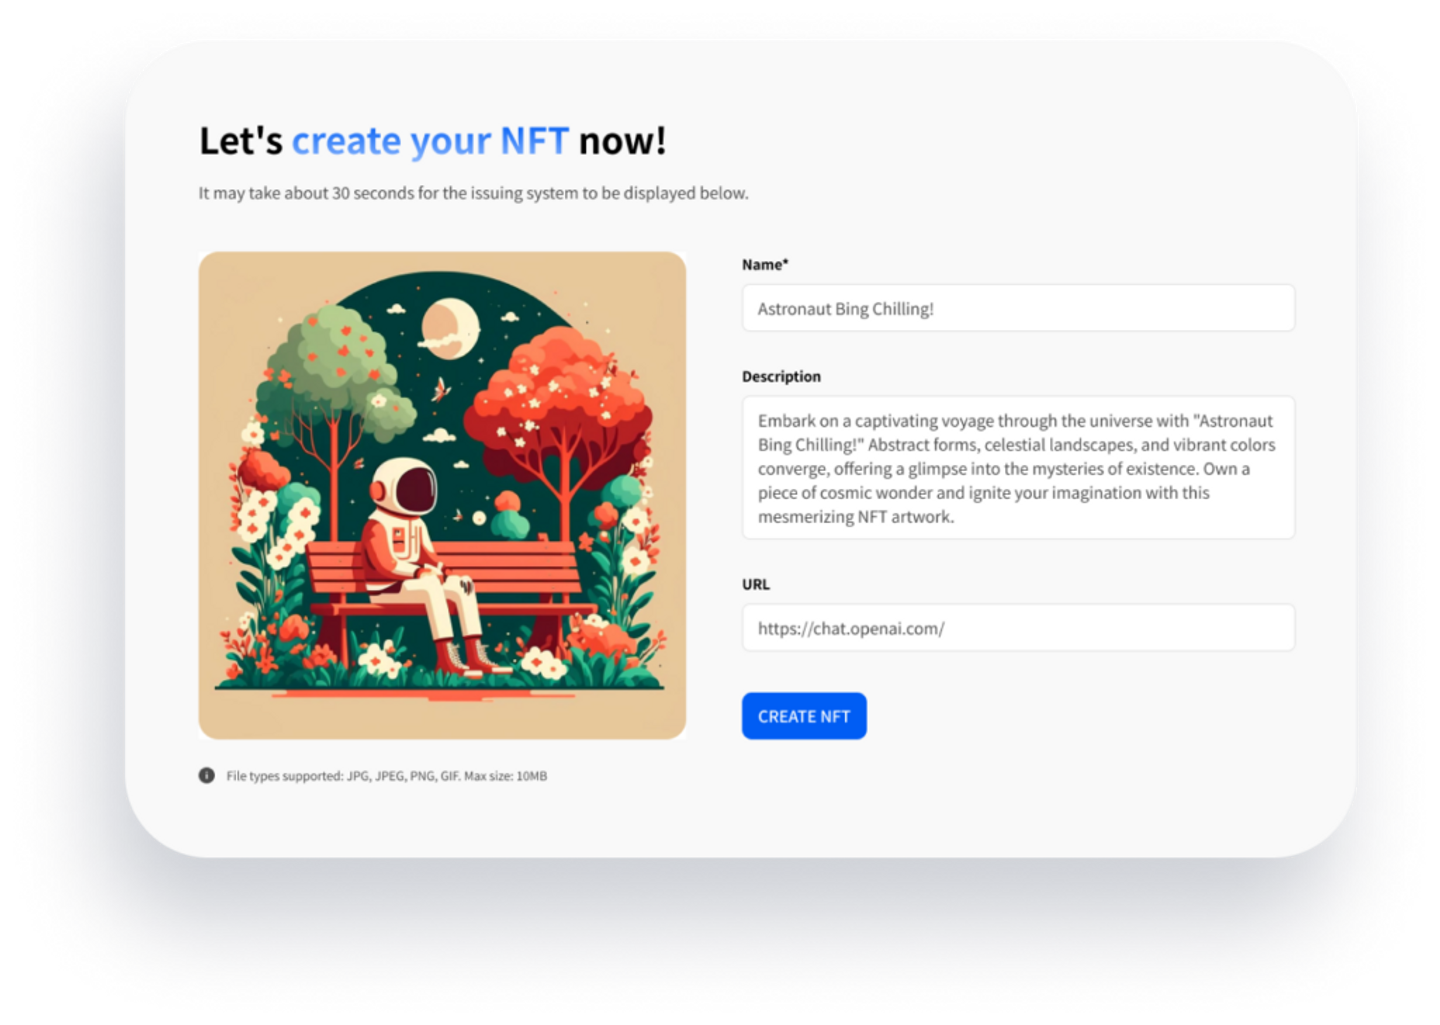Screen dimensions: 1440x1025
Task: Click the Name* field label
Action: coord(765,264)
